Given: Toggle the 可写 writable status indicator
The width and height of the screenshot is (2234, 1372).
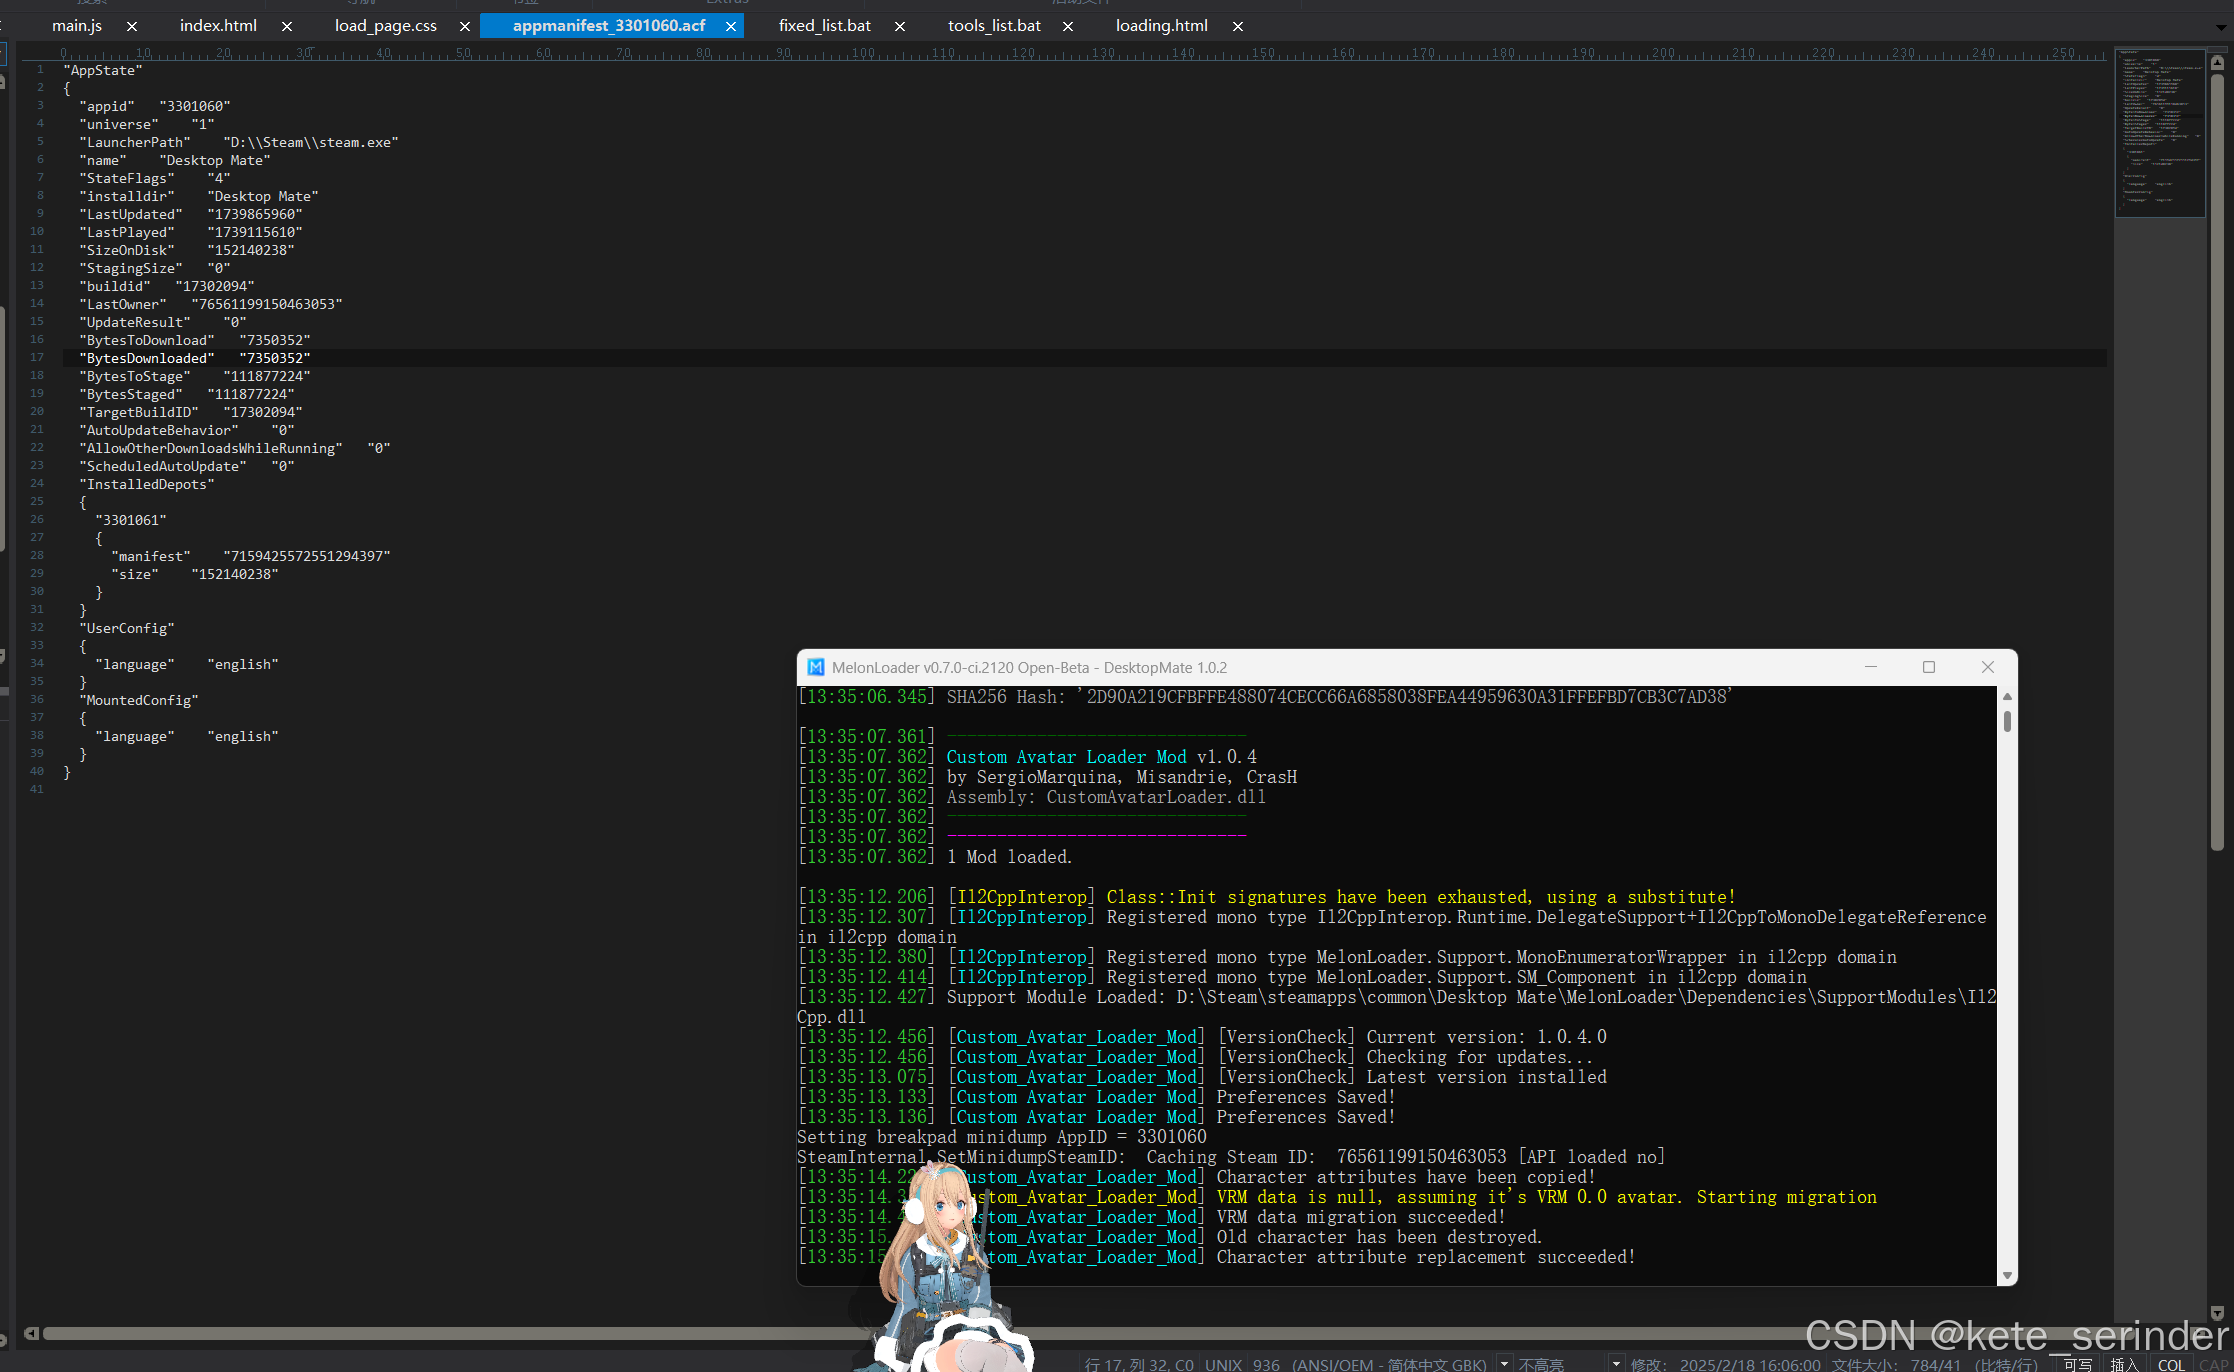Looking at the screenshot, I should [x=2077, y=1364].
